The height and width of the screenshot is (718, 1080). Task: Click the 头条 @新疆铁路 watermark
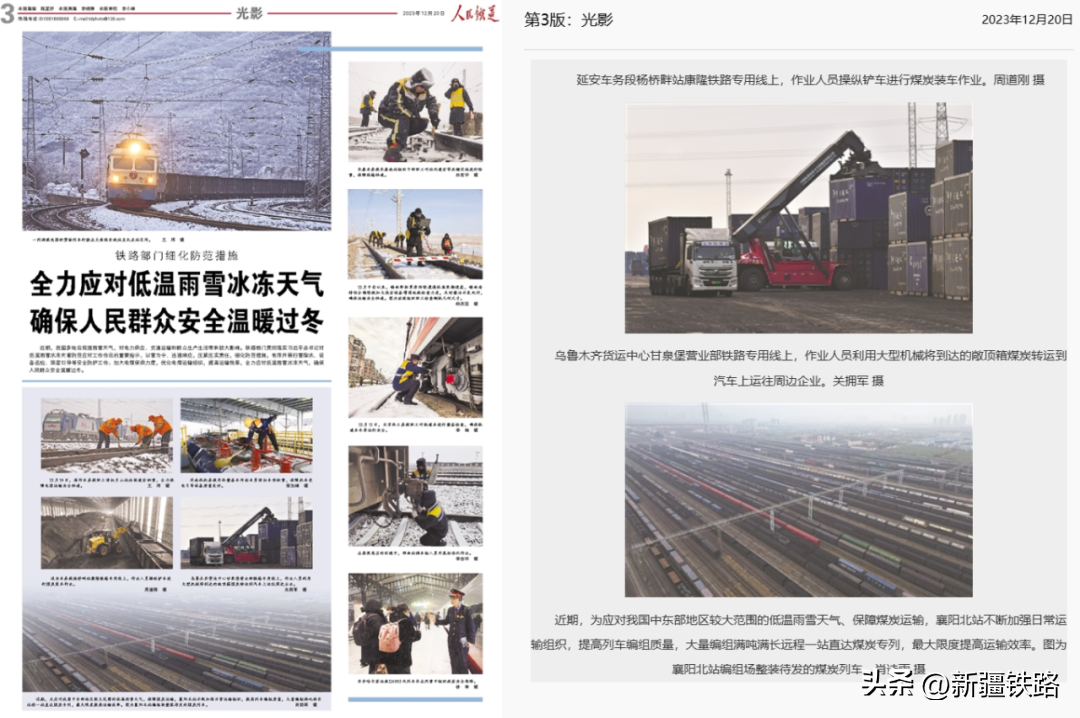960,684
